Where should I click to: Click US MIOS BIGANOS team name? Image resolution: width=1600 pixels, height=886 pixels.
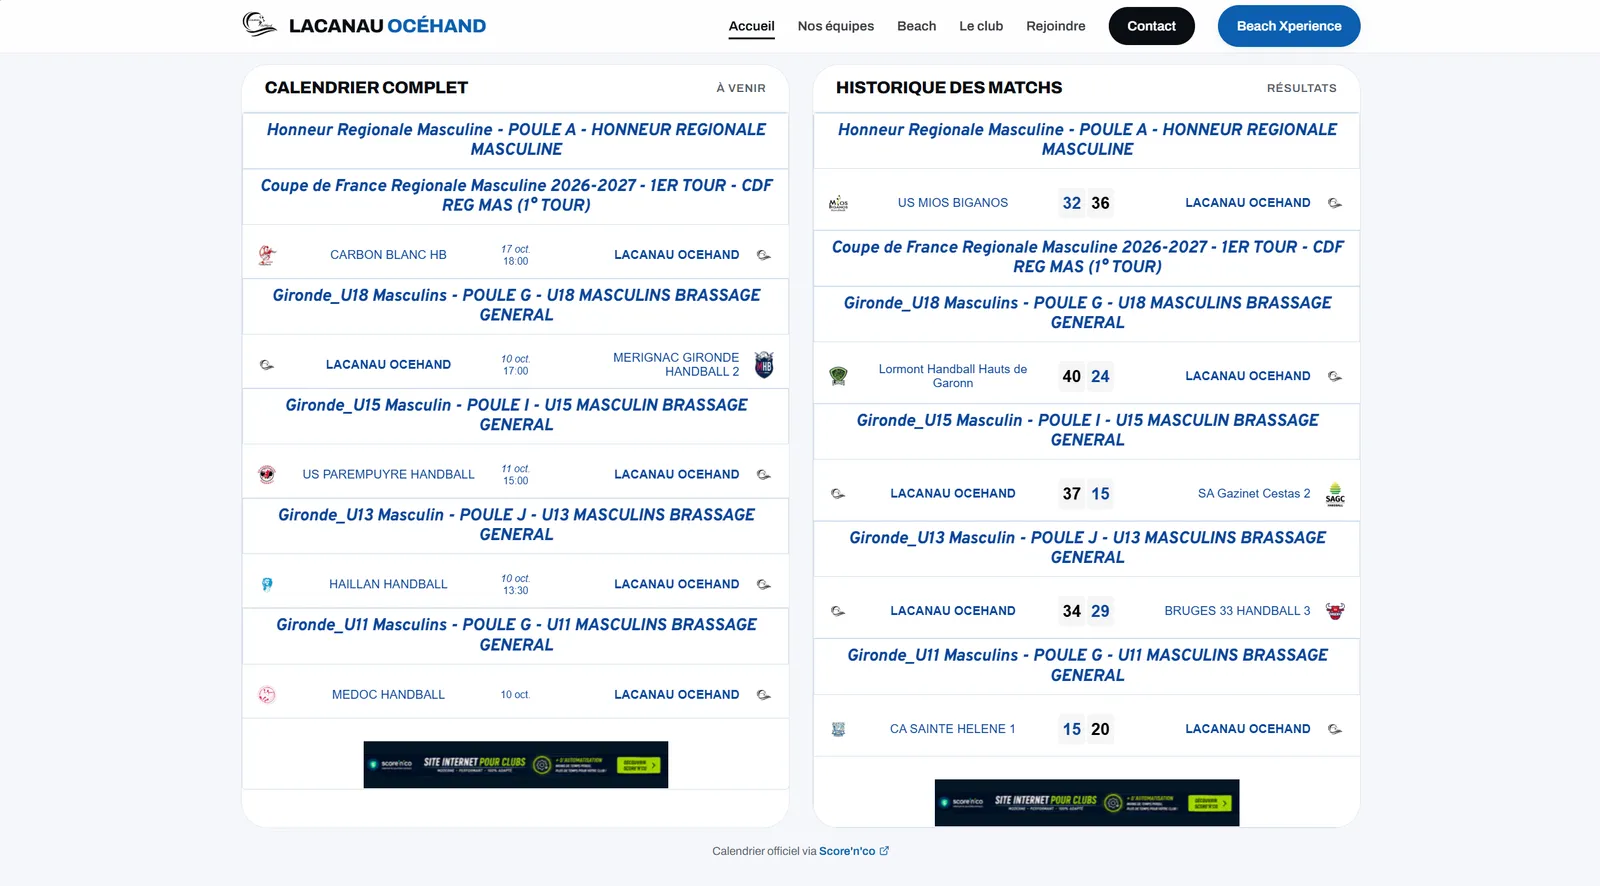(x=953, y=203)
